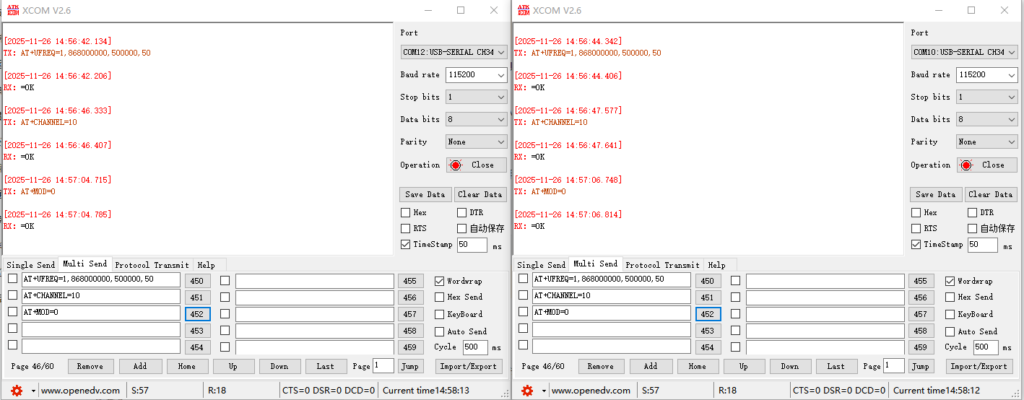Close the COM12 port via the red Operation button
Image resolution: width=1024 pixels, height=400 pixels.
point(471,165)
